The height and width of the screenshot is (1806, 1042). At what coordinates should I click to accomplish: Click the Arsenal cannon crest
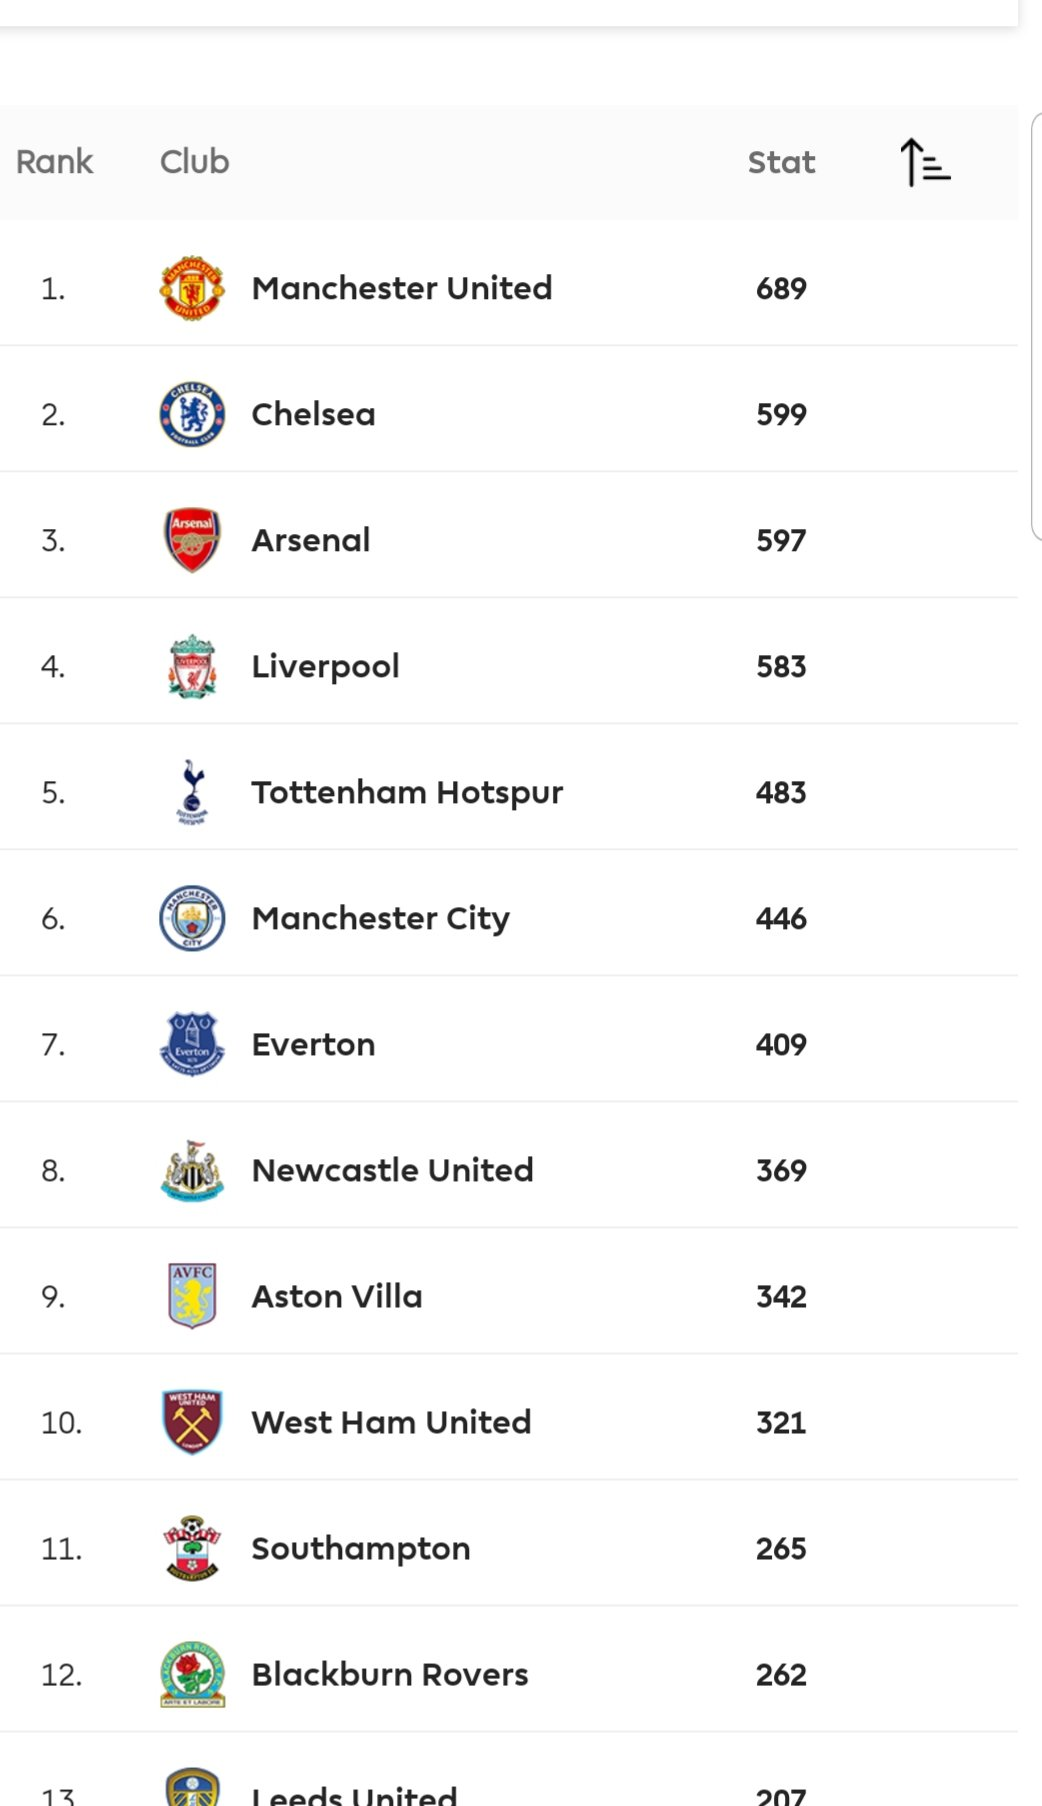(x=192, y=540)
